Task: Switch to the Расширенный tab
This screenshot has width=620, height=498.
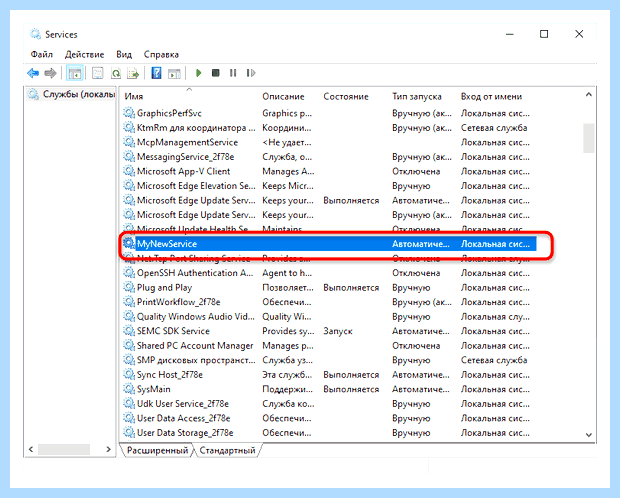Action: [x=157, y=451]
